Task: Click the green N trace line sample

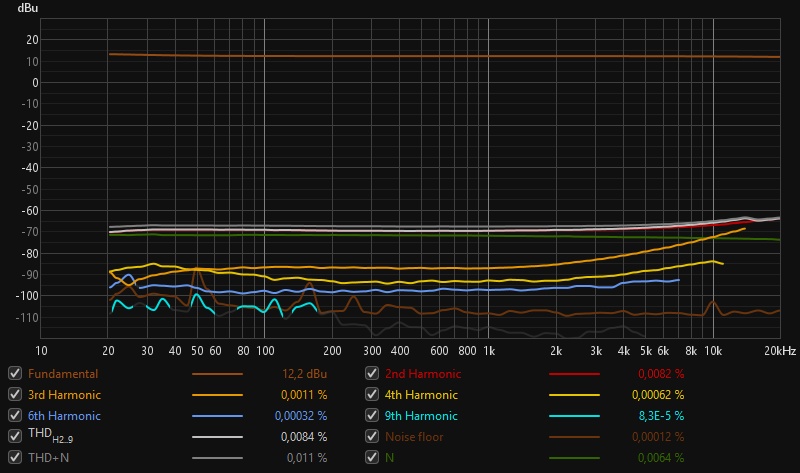Action: pos(574,458)
